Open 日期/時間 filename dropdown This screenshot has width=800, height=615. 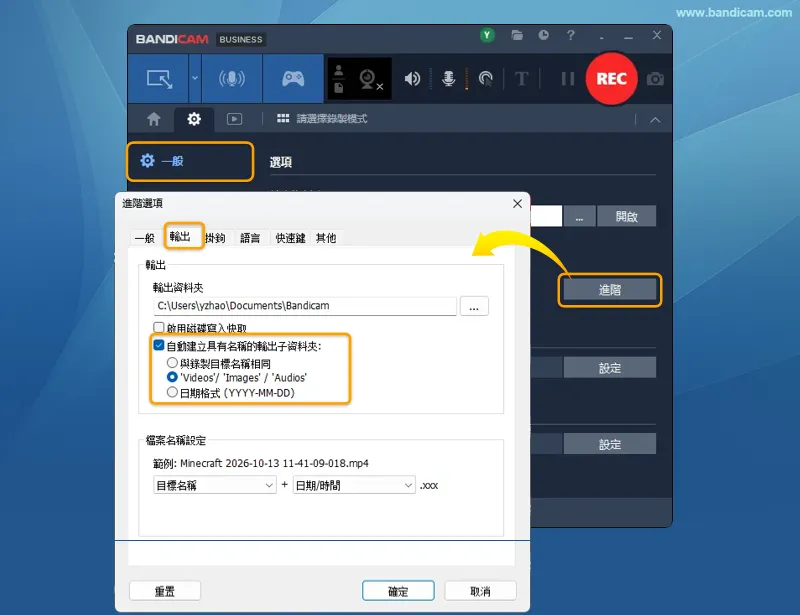click(354, 485)
